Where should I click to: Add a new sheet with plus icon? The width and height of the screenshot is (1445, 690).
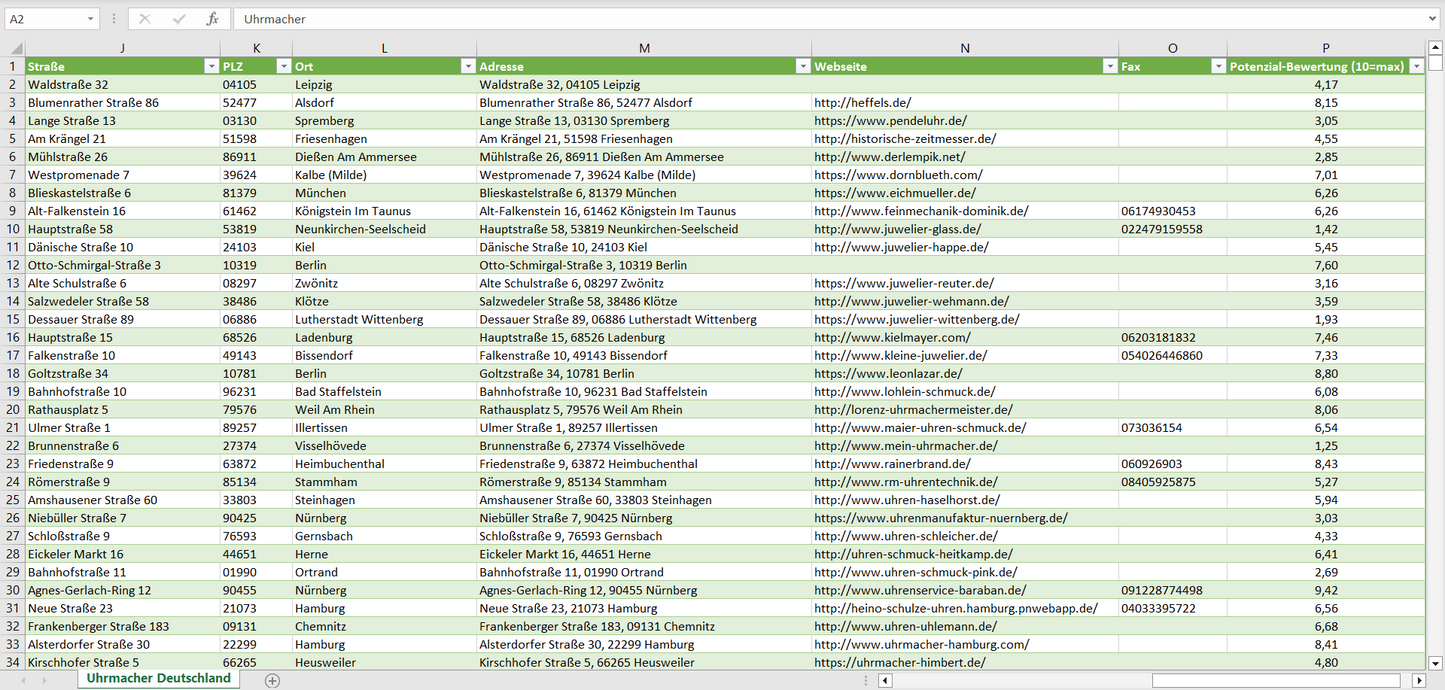point(272,680)
